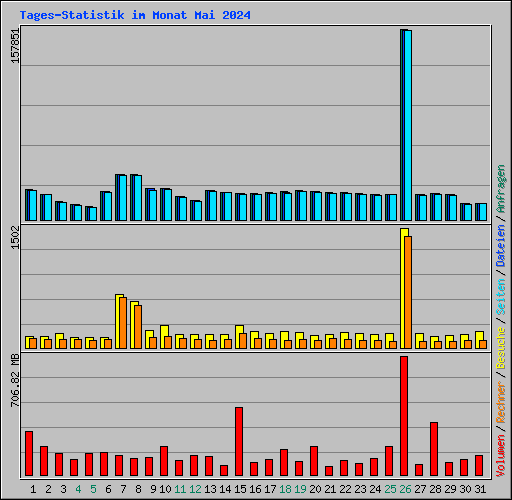
Task: Click day label 27 on the x-axis
Action: tap(420, 489)
